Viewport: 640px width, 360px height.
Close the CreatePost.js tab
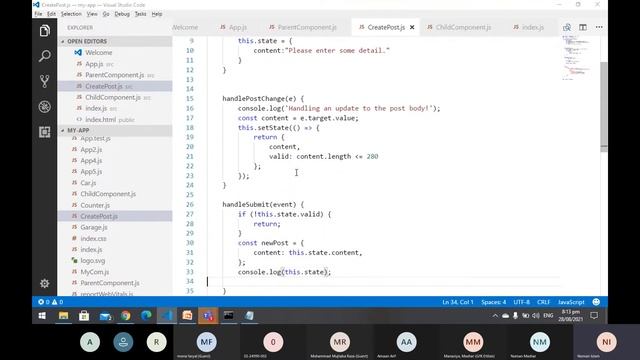(x=412, y=27)
